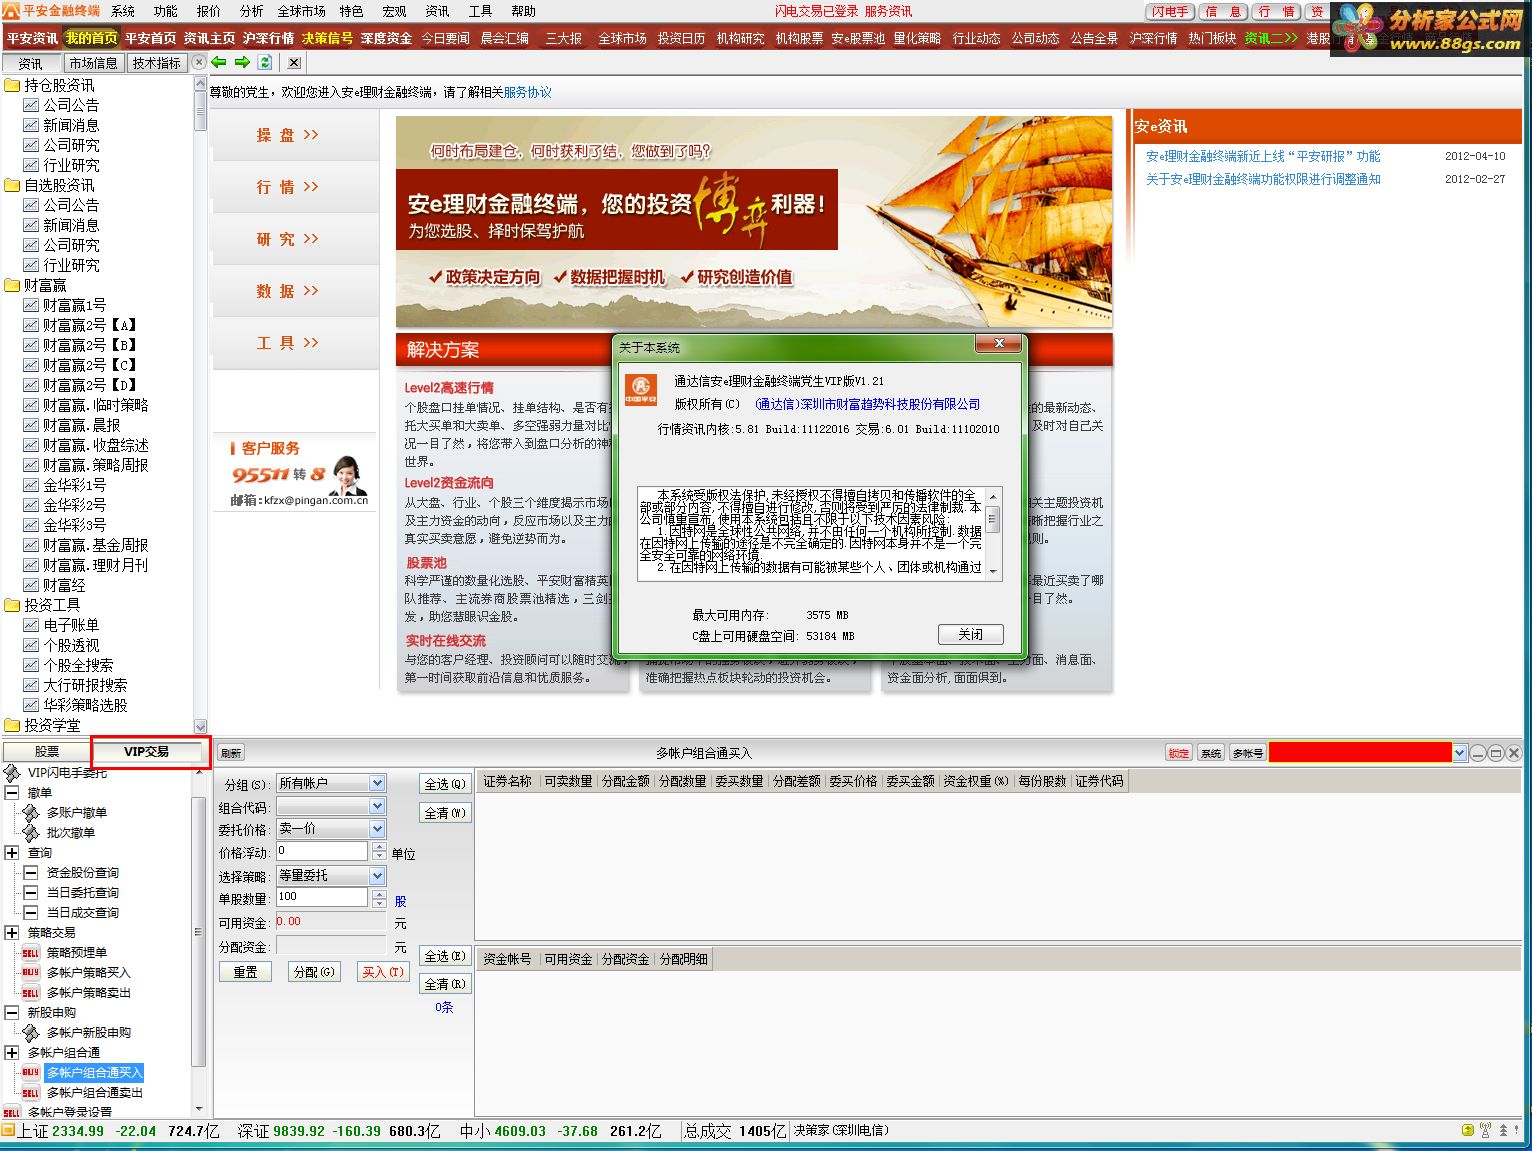Click the 操盘 >> navigation item
Viewport: 1532px width, 1151px height.
[x=287, y=134]
